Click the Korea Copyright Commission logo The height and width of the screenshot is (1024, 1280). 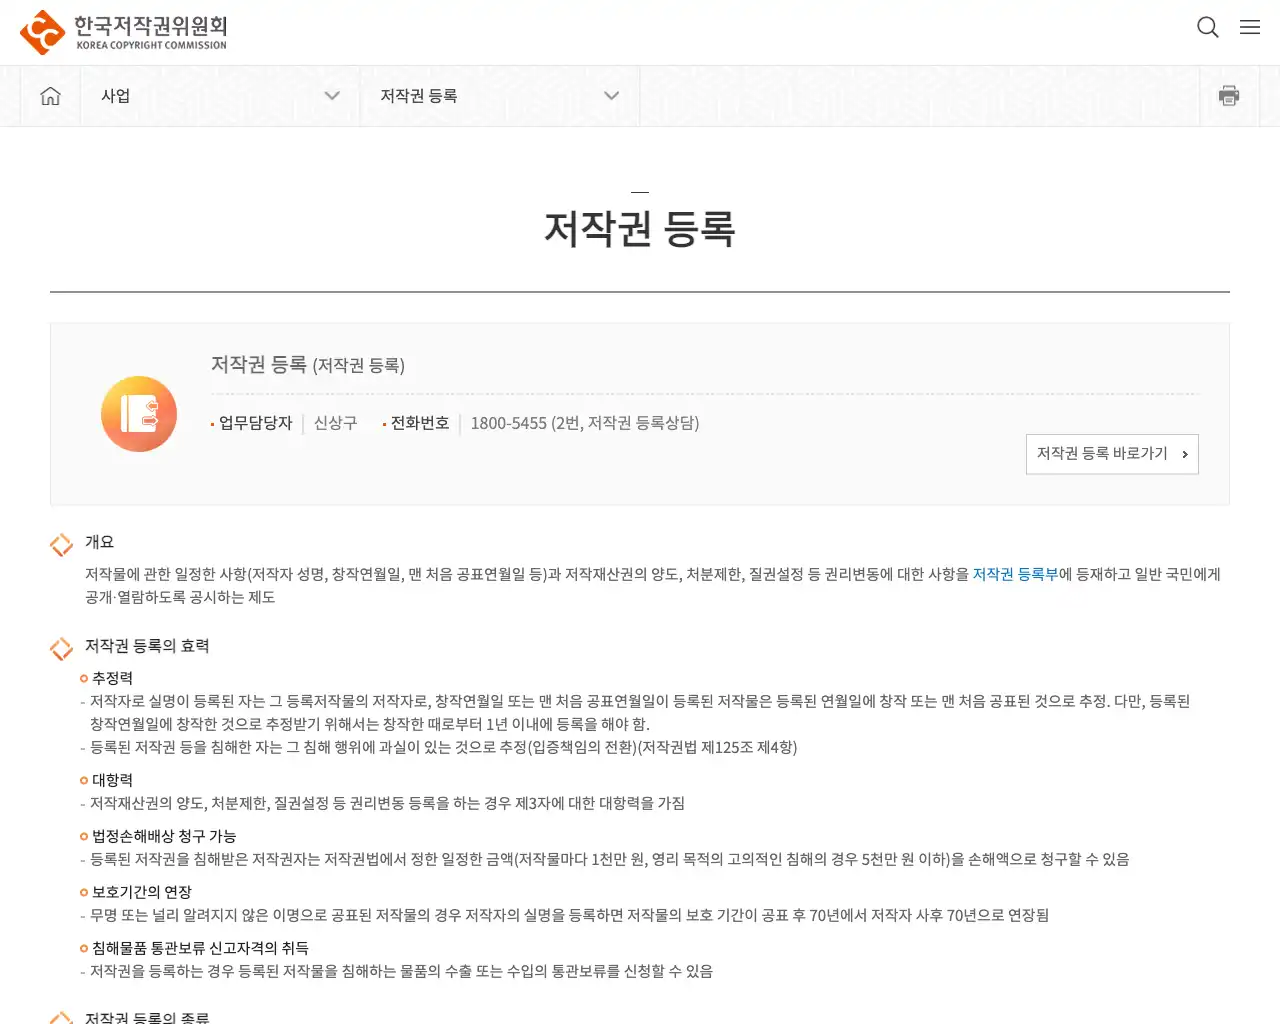coord(124,32)
